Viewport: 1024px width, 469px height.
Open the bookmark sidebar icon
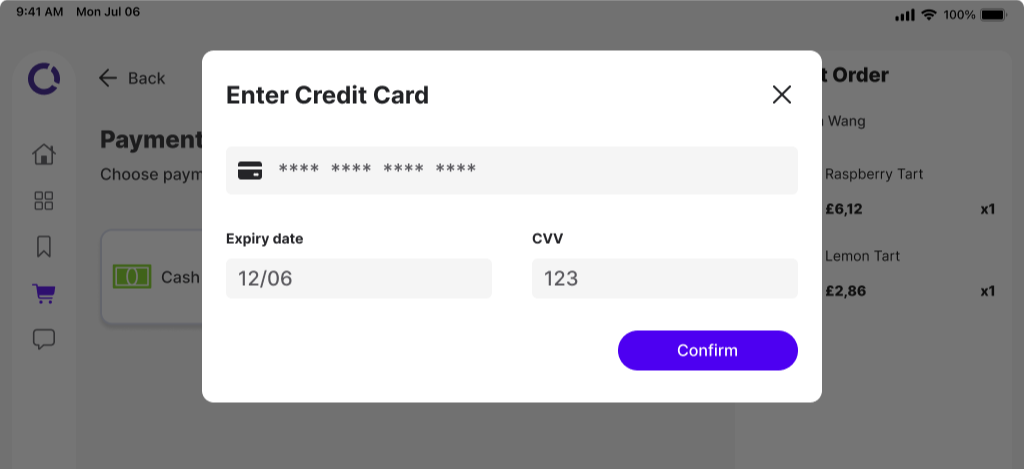44,247
